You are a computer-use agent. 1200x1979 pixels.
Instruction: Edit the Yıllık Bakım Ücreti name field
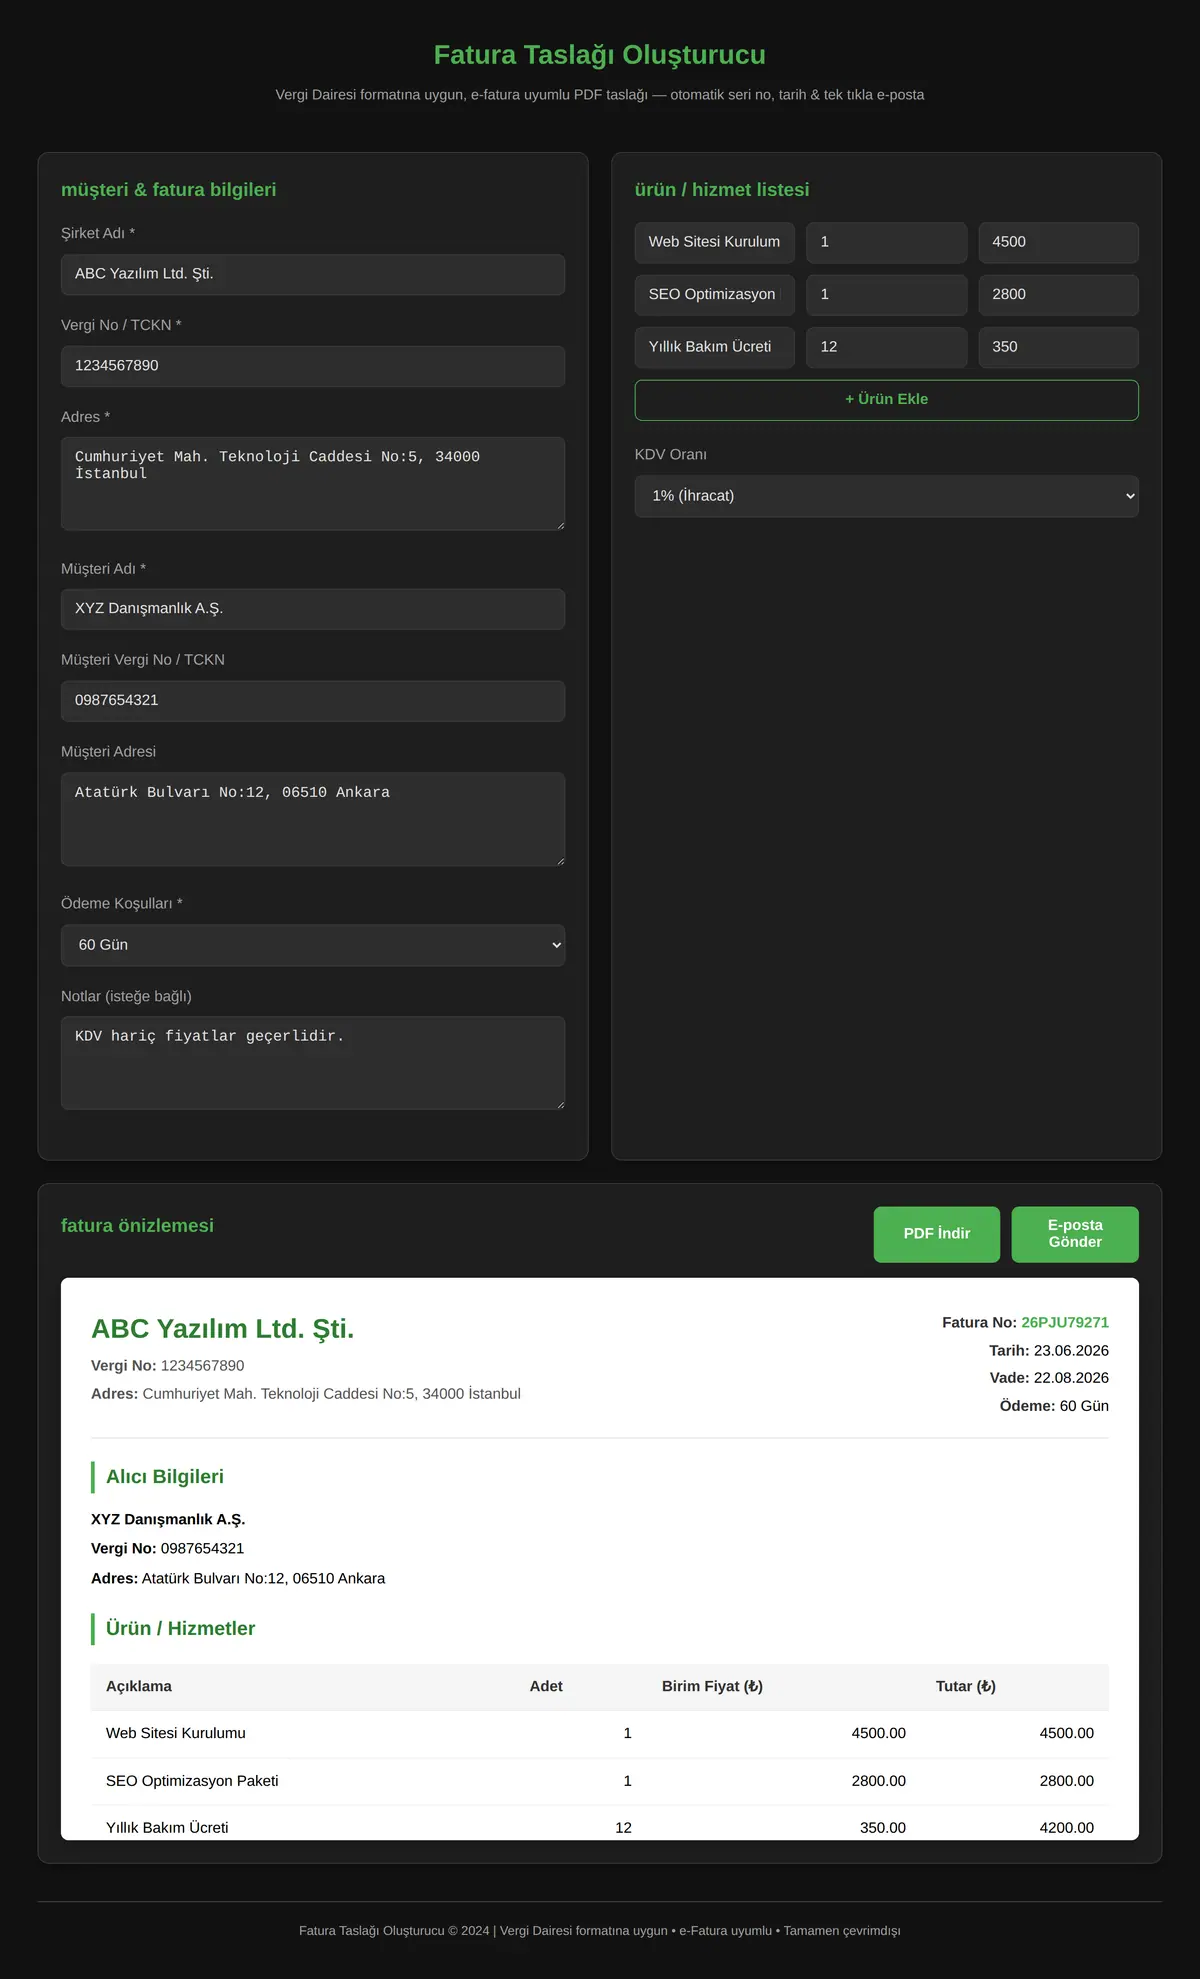715,347
